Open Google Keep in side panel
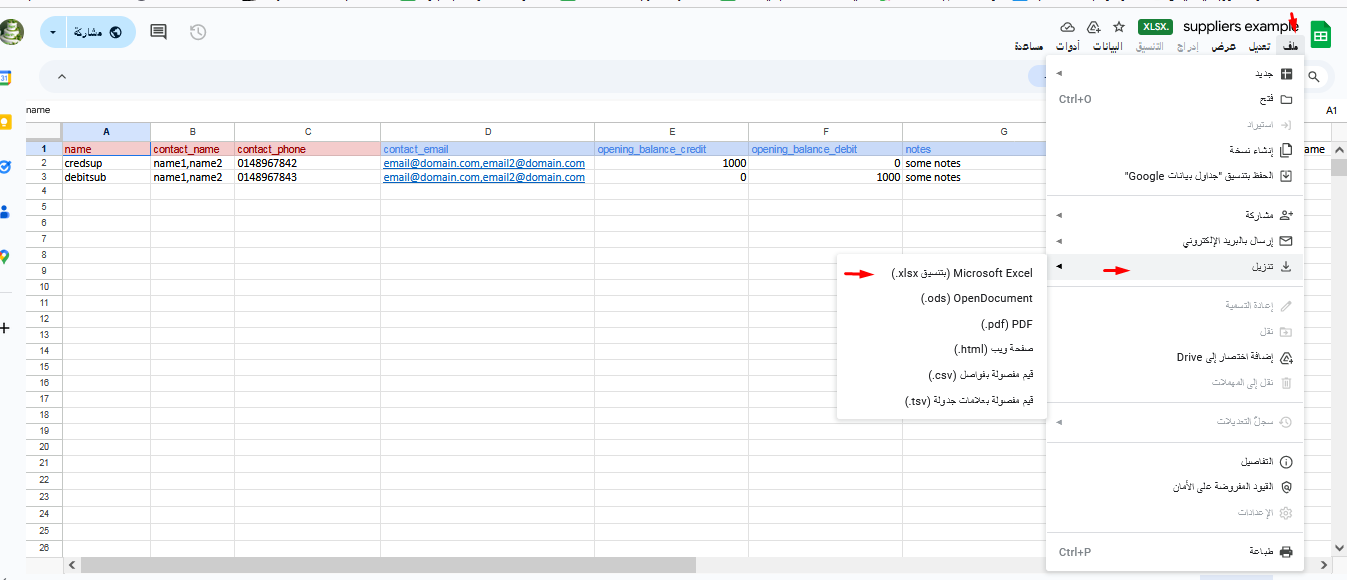The height and width of the screenshot is (580, 1347). pyautogui.click(x=5, y=122)
